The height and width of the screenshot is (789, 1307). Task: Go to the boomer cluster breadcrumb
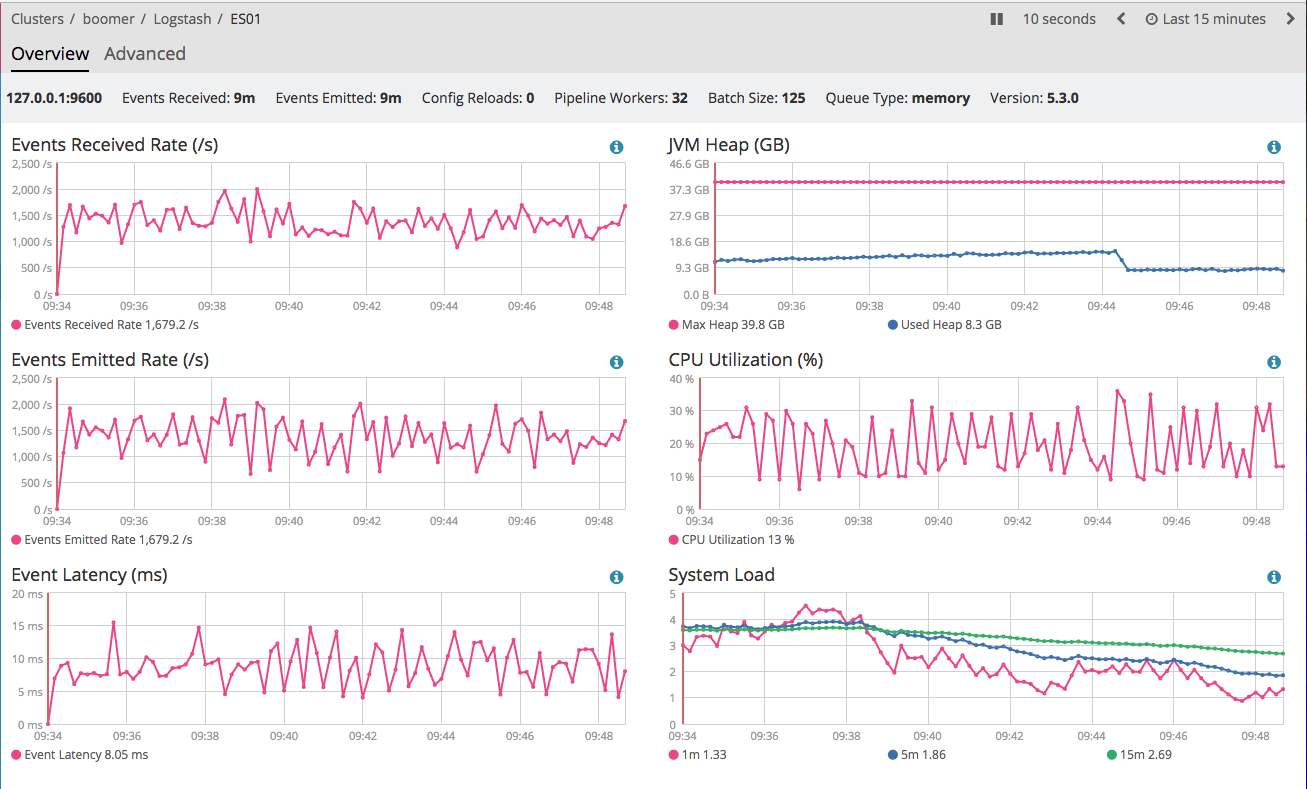point(109,19)
